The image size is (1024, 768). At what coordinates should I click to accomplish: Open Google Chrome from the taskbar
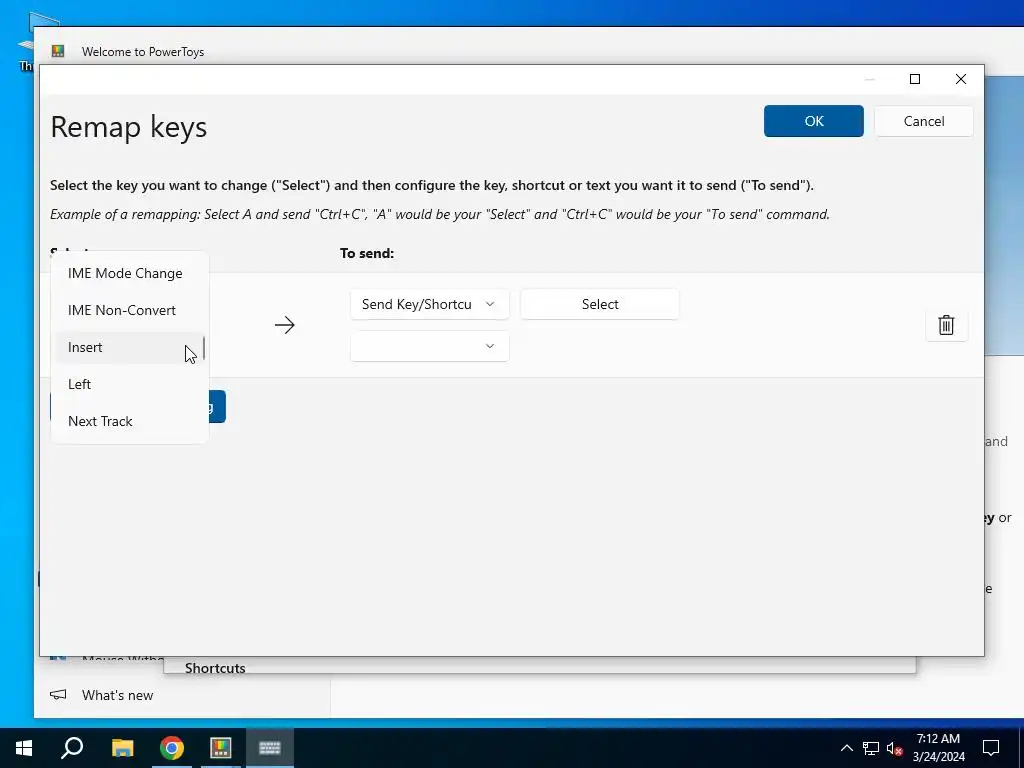[172, 748]
